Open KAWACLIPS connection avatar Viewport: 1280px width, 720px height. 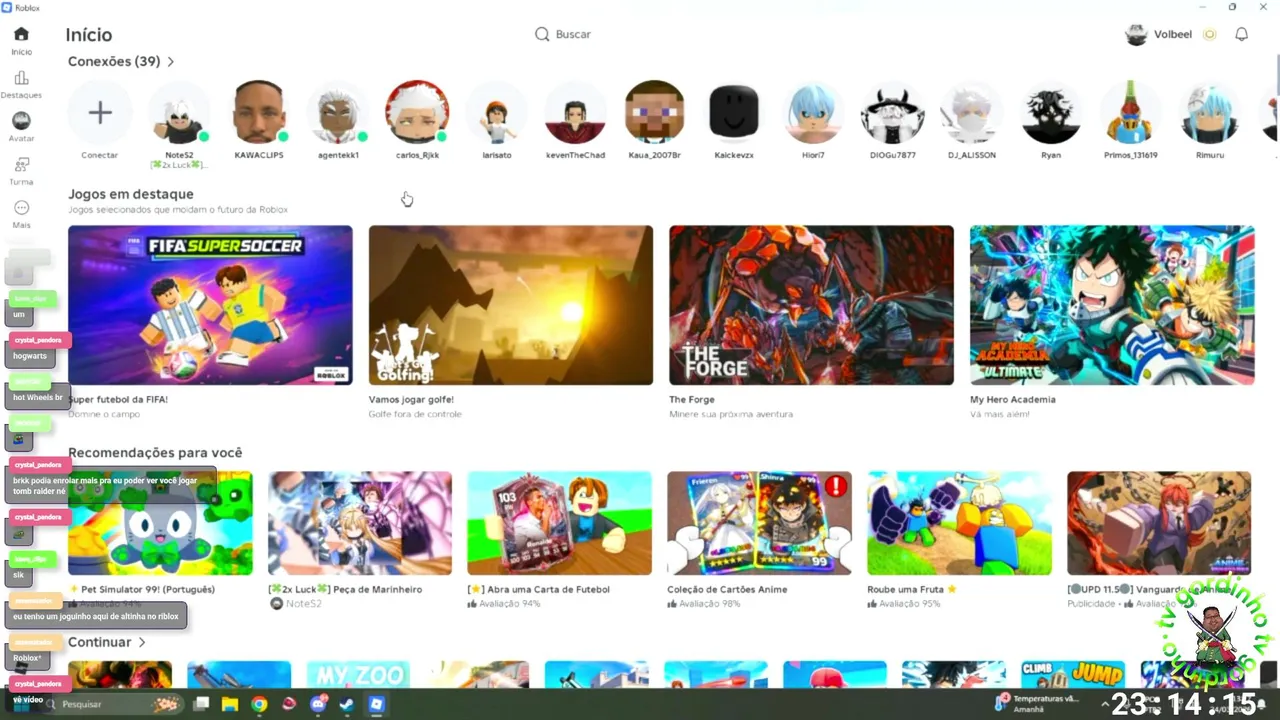click(259, 113)
